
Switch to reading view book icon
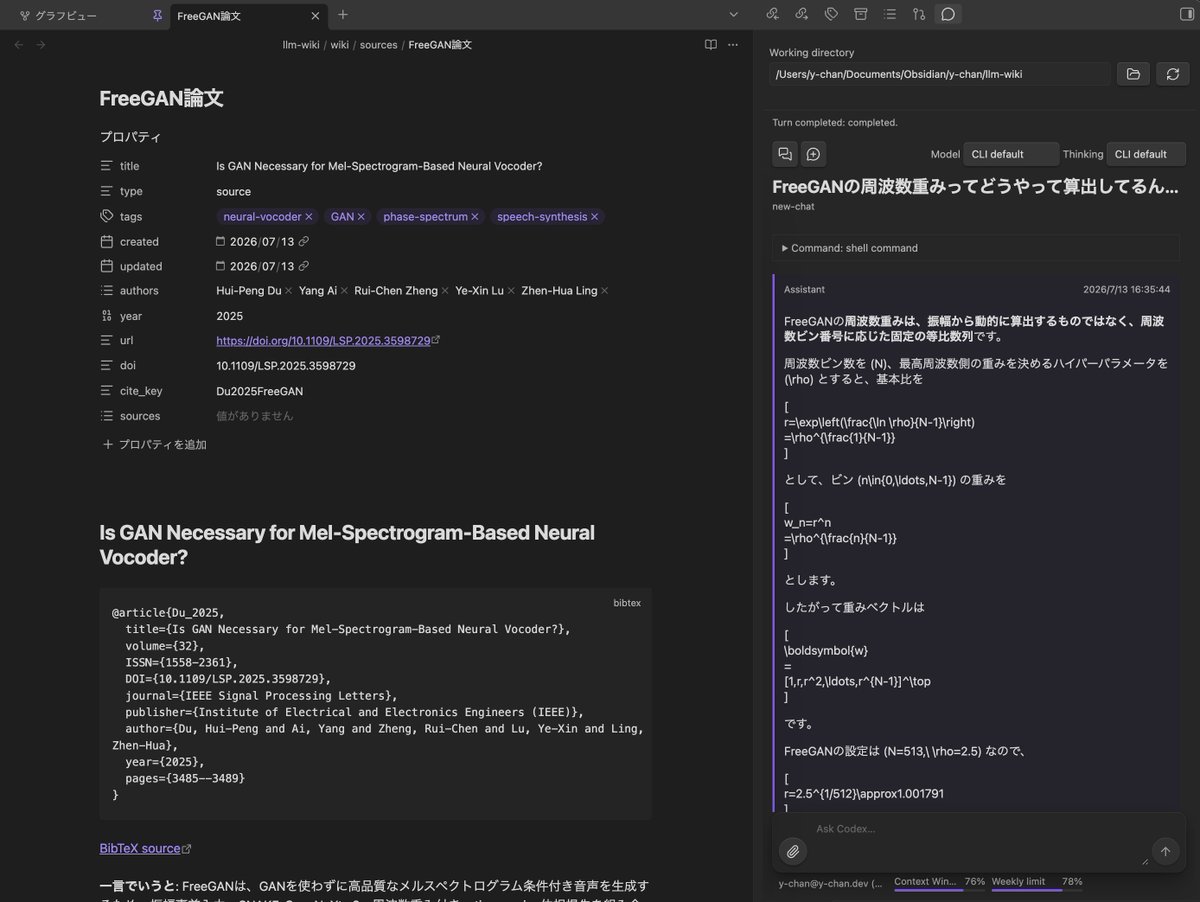[x=710, y=45]
